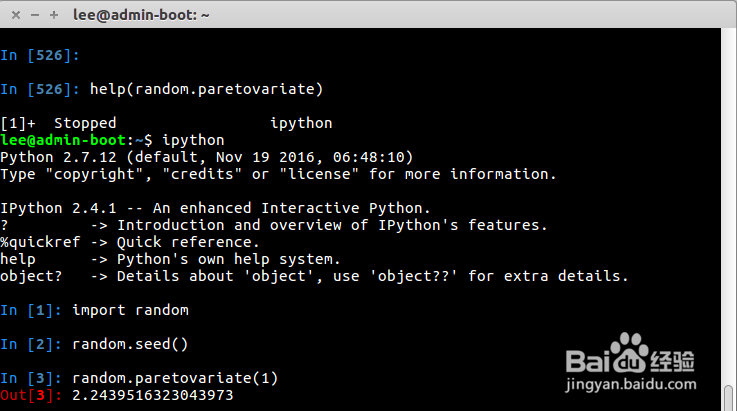737x411 pixels.
Task: Click the output value 2.2439516323043973
Action: coord(152,395)
